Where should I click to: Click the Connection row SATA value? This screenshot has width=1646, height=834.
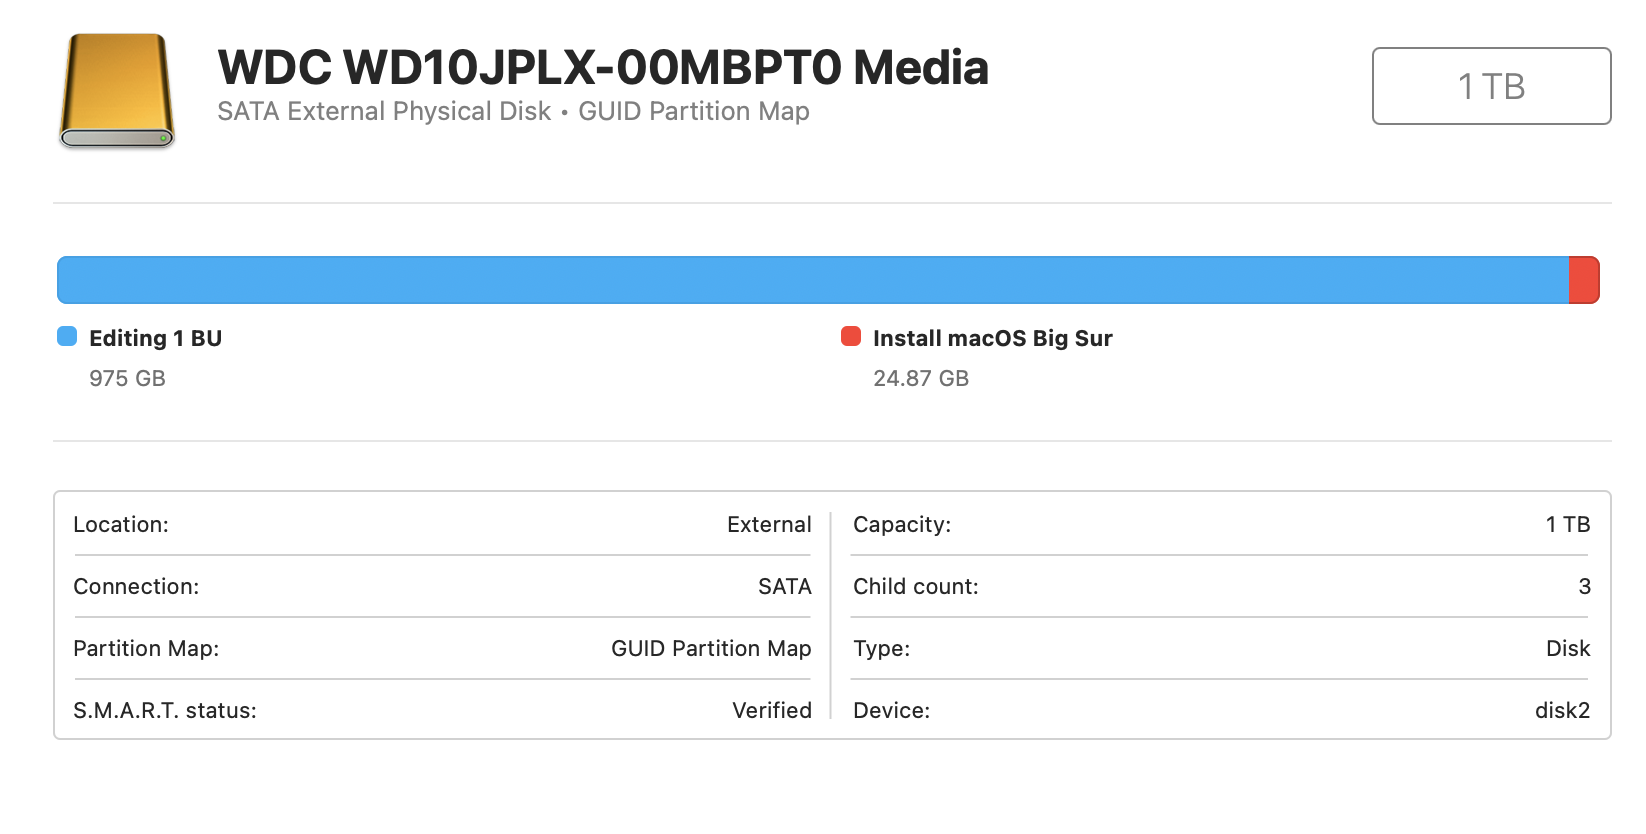tap(784, 586)
